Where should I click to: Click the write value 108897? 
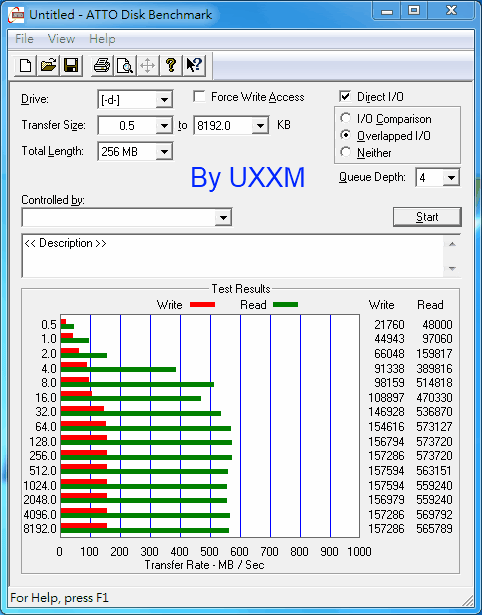(x=386, y=398)
